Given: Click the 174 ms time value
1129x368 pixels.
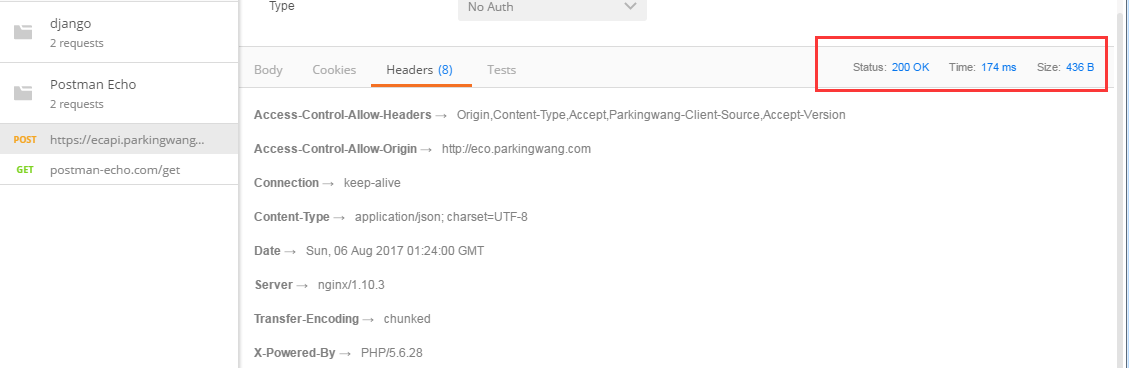Looking at the screenshot, I should pos(999,67).
